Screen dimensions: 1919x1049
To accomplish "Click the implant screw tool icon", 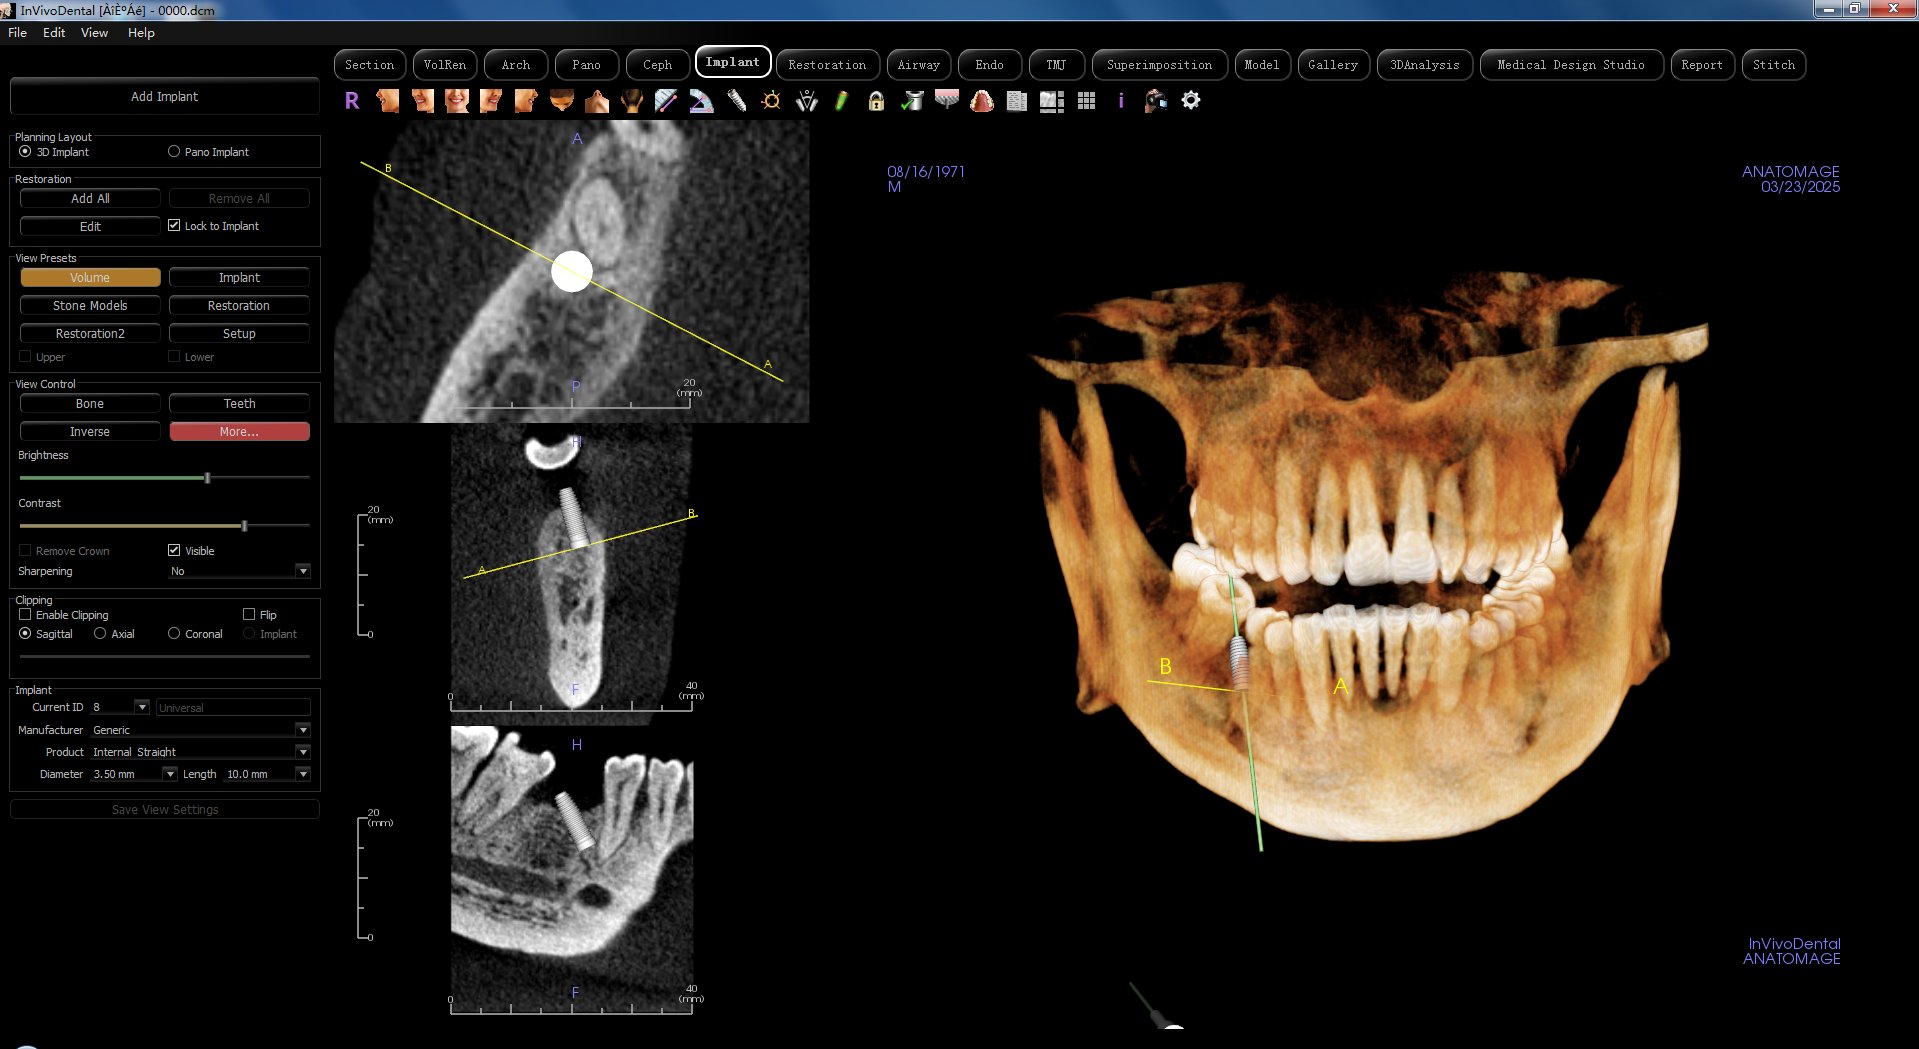I will click(737, 101).
